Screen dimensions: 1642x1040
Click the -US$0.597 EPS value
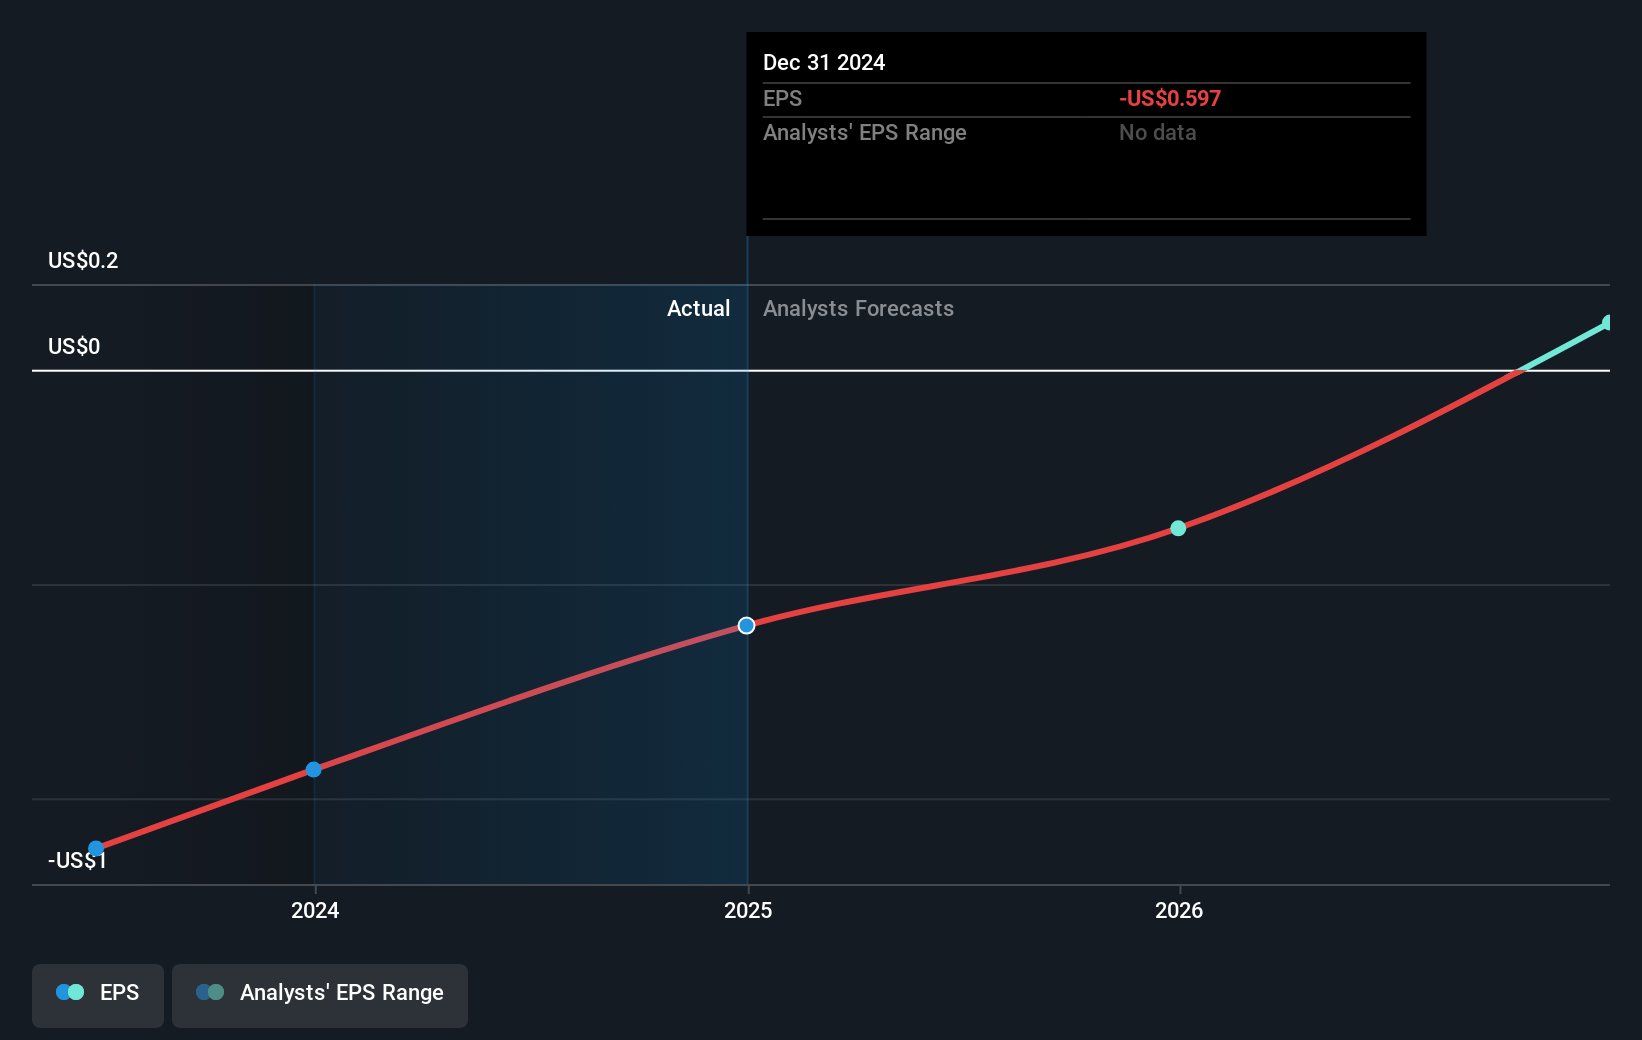(1168, 98)
